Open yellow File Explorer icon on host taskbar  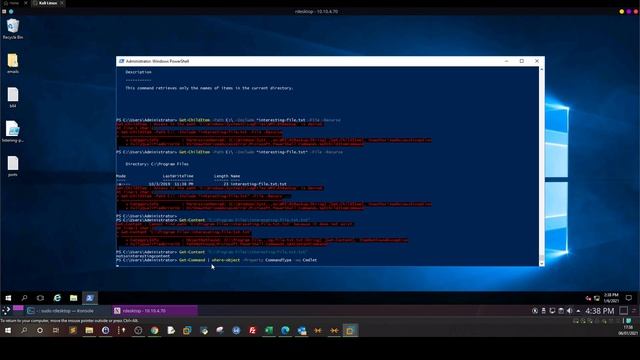coord(89,331)
